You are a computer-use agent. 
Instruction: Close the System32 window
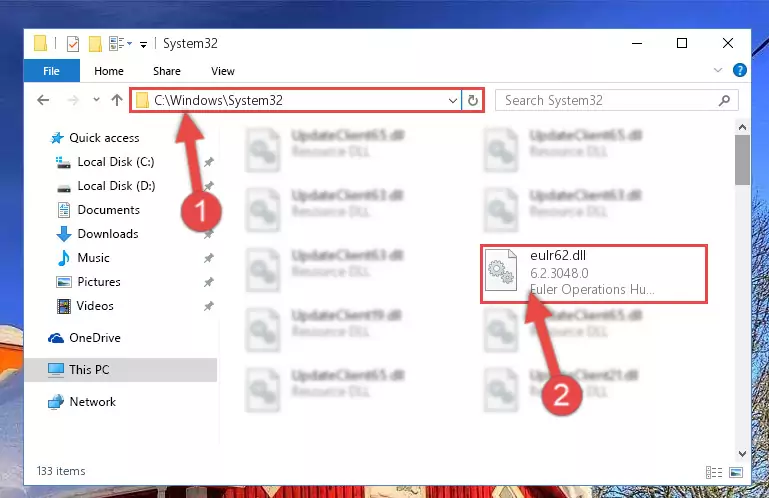[728, 44]
